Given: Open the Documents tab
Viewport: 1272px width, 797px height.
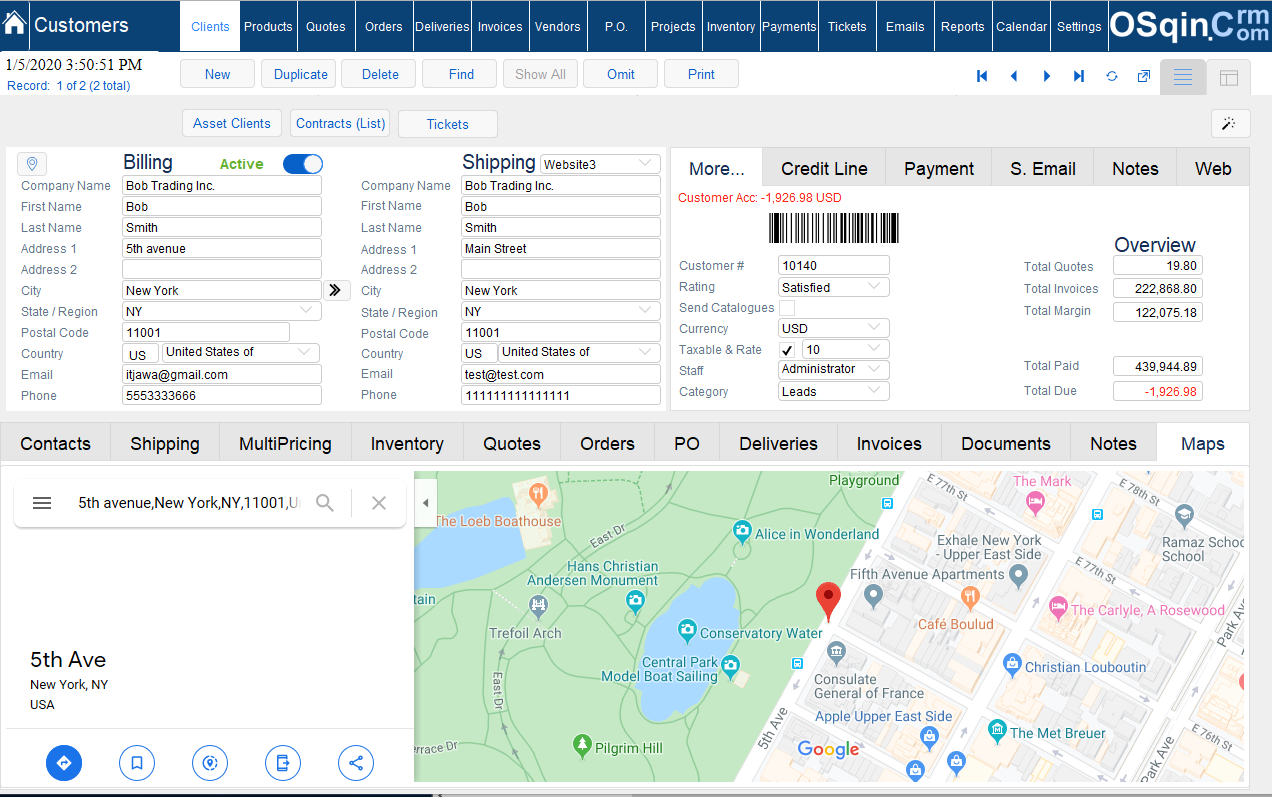Looking at the screenshot, I should click(1005, 443).
